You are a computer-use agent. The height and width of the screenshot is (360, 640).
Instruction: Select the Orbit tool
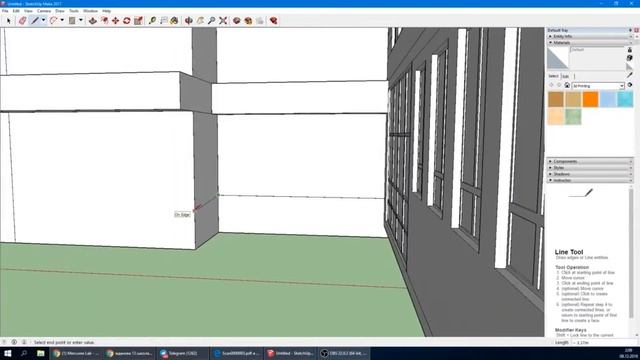tap(189, 20)
